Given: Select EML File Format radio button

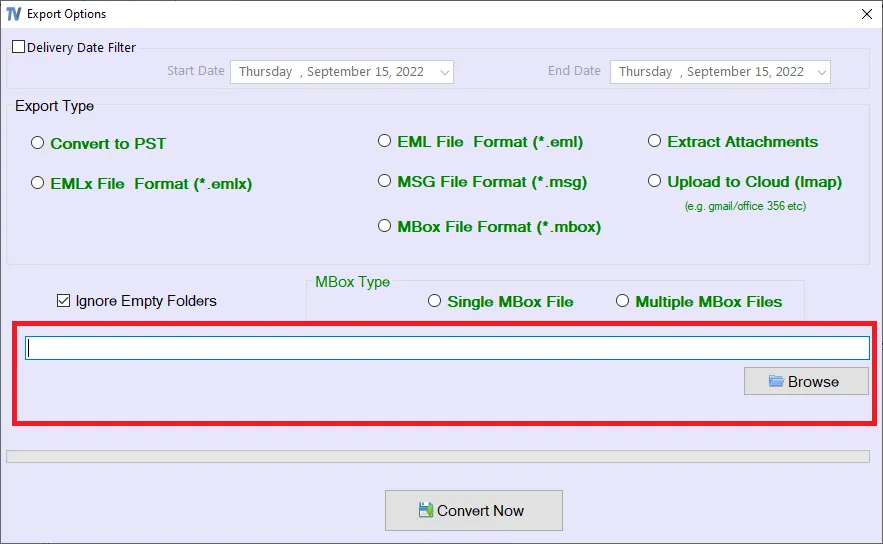Looking at the screenshot, I should click(x=384, y=141).
